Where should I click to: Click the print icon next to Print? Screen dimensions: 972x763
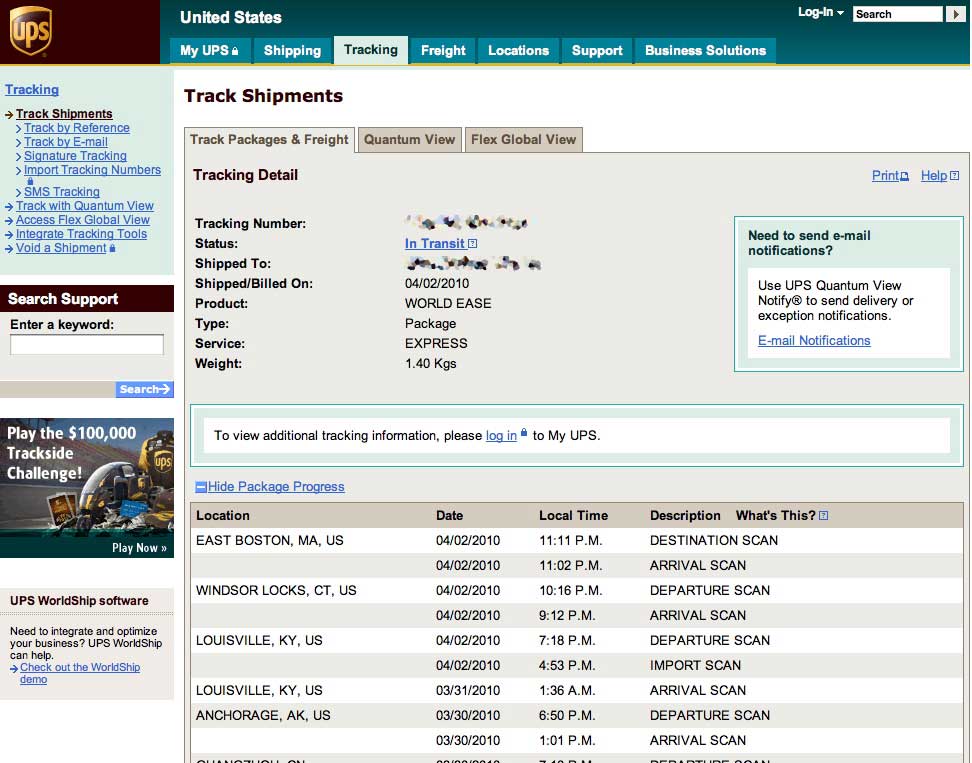[904, 176]
